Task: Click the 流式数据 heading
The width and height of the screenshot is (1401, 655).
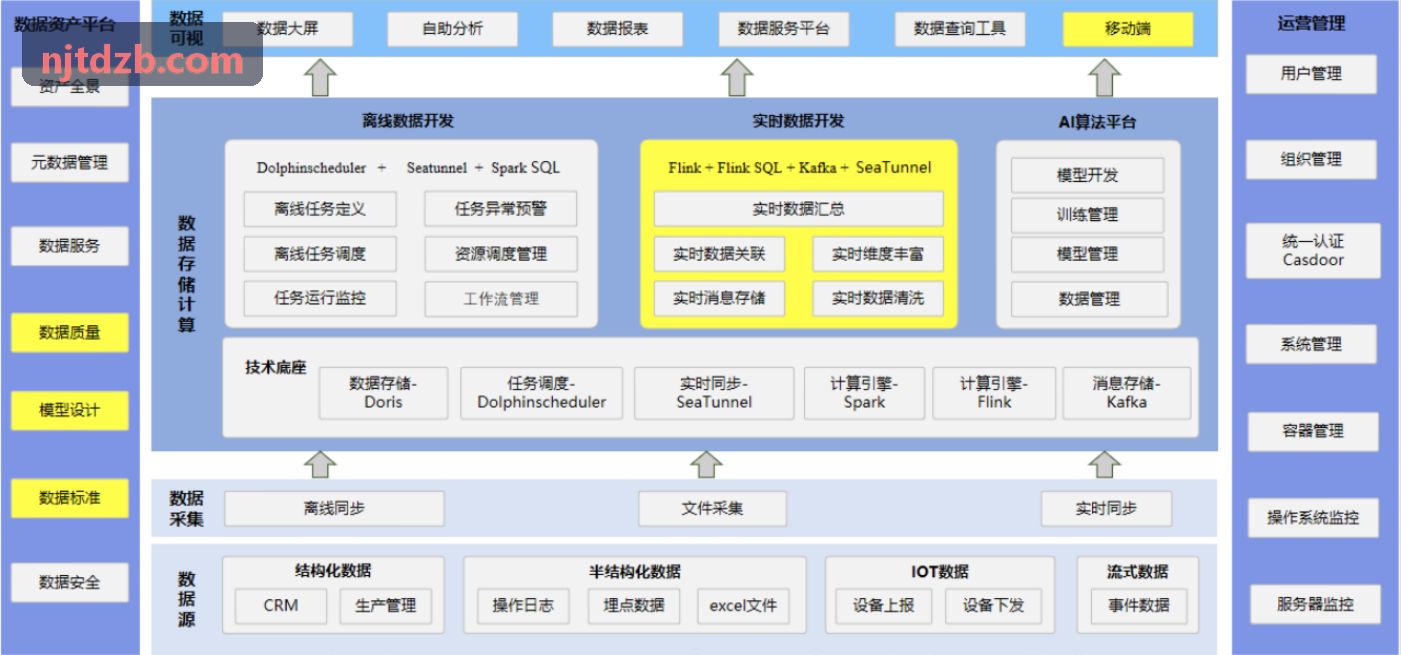Action: pos(1138,572)
